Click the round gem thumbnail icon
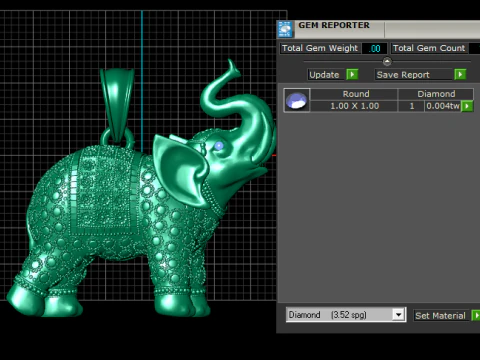 click(296, 100)
